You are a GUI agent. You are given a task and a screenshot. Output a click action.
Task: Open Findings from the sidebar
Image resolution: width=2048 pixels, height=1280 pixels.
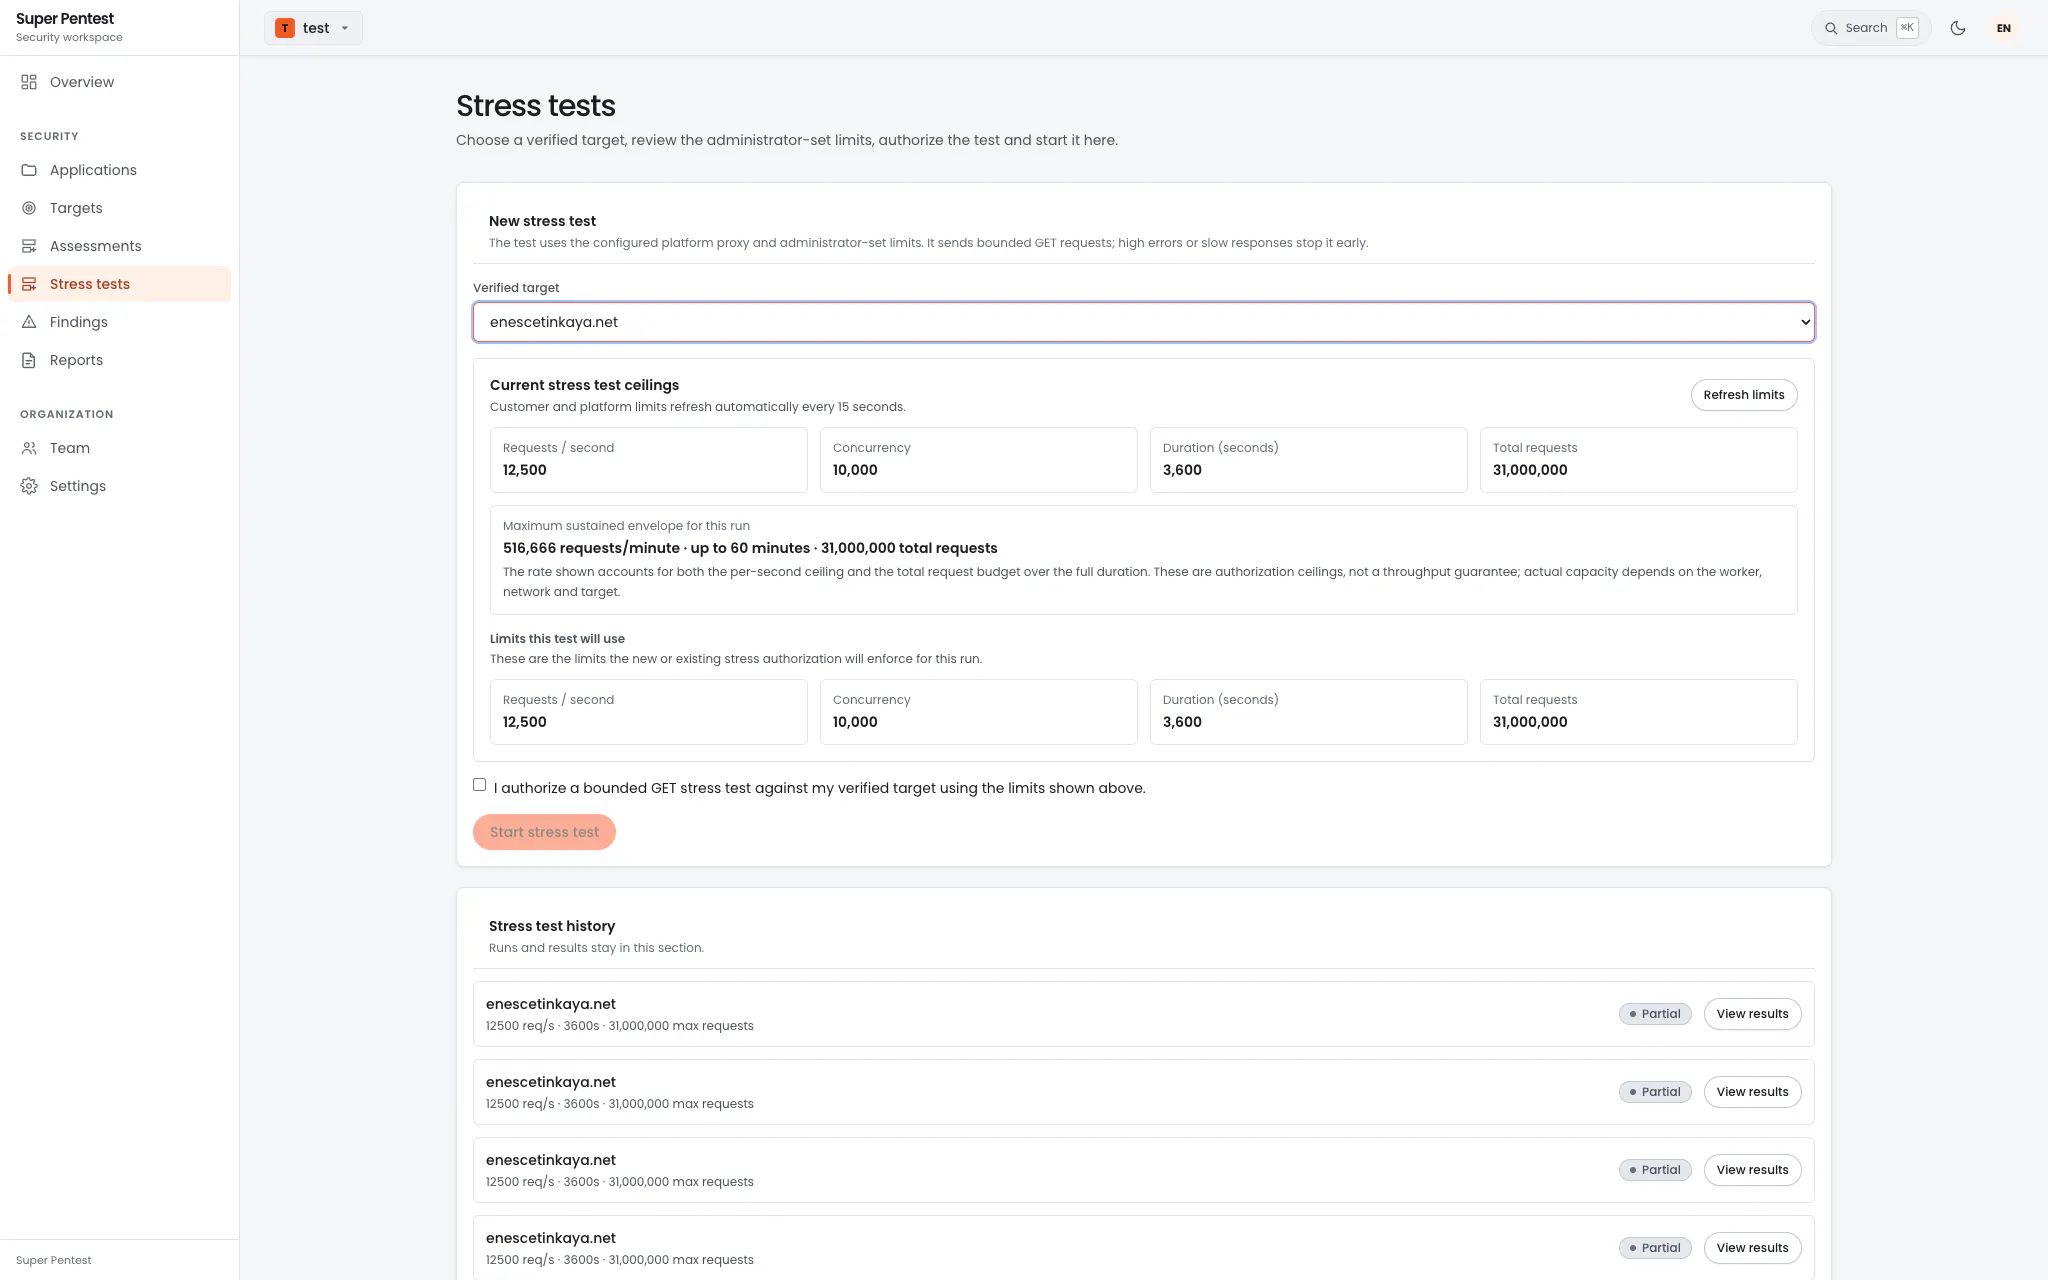click(120, 322)
